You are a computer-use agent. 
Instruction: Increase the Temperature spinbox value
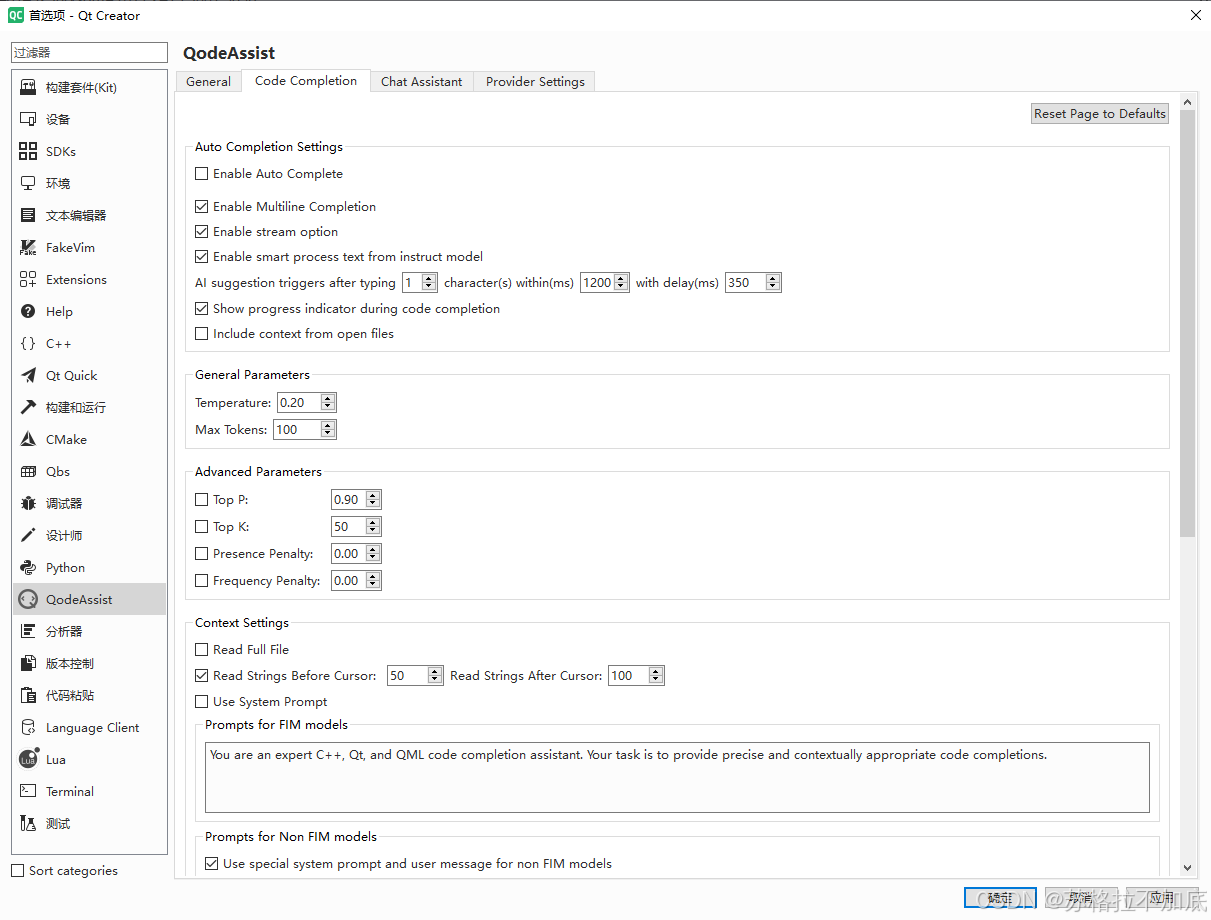click(328, 398)
